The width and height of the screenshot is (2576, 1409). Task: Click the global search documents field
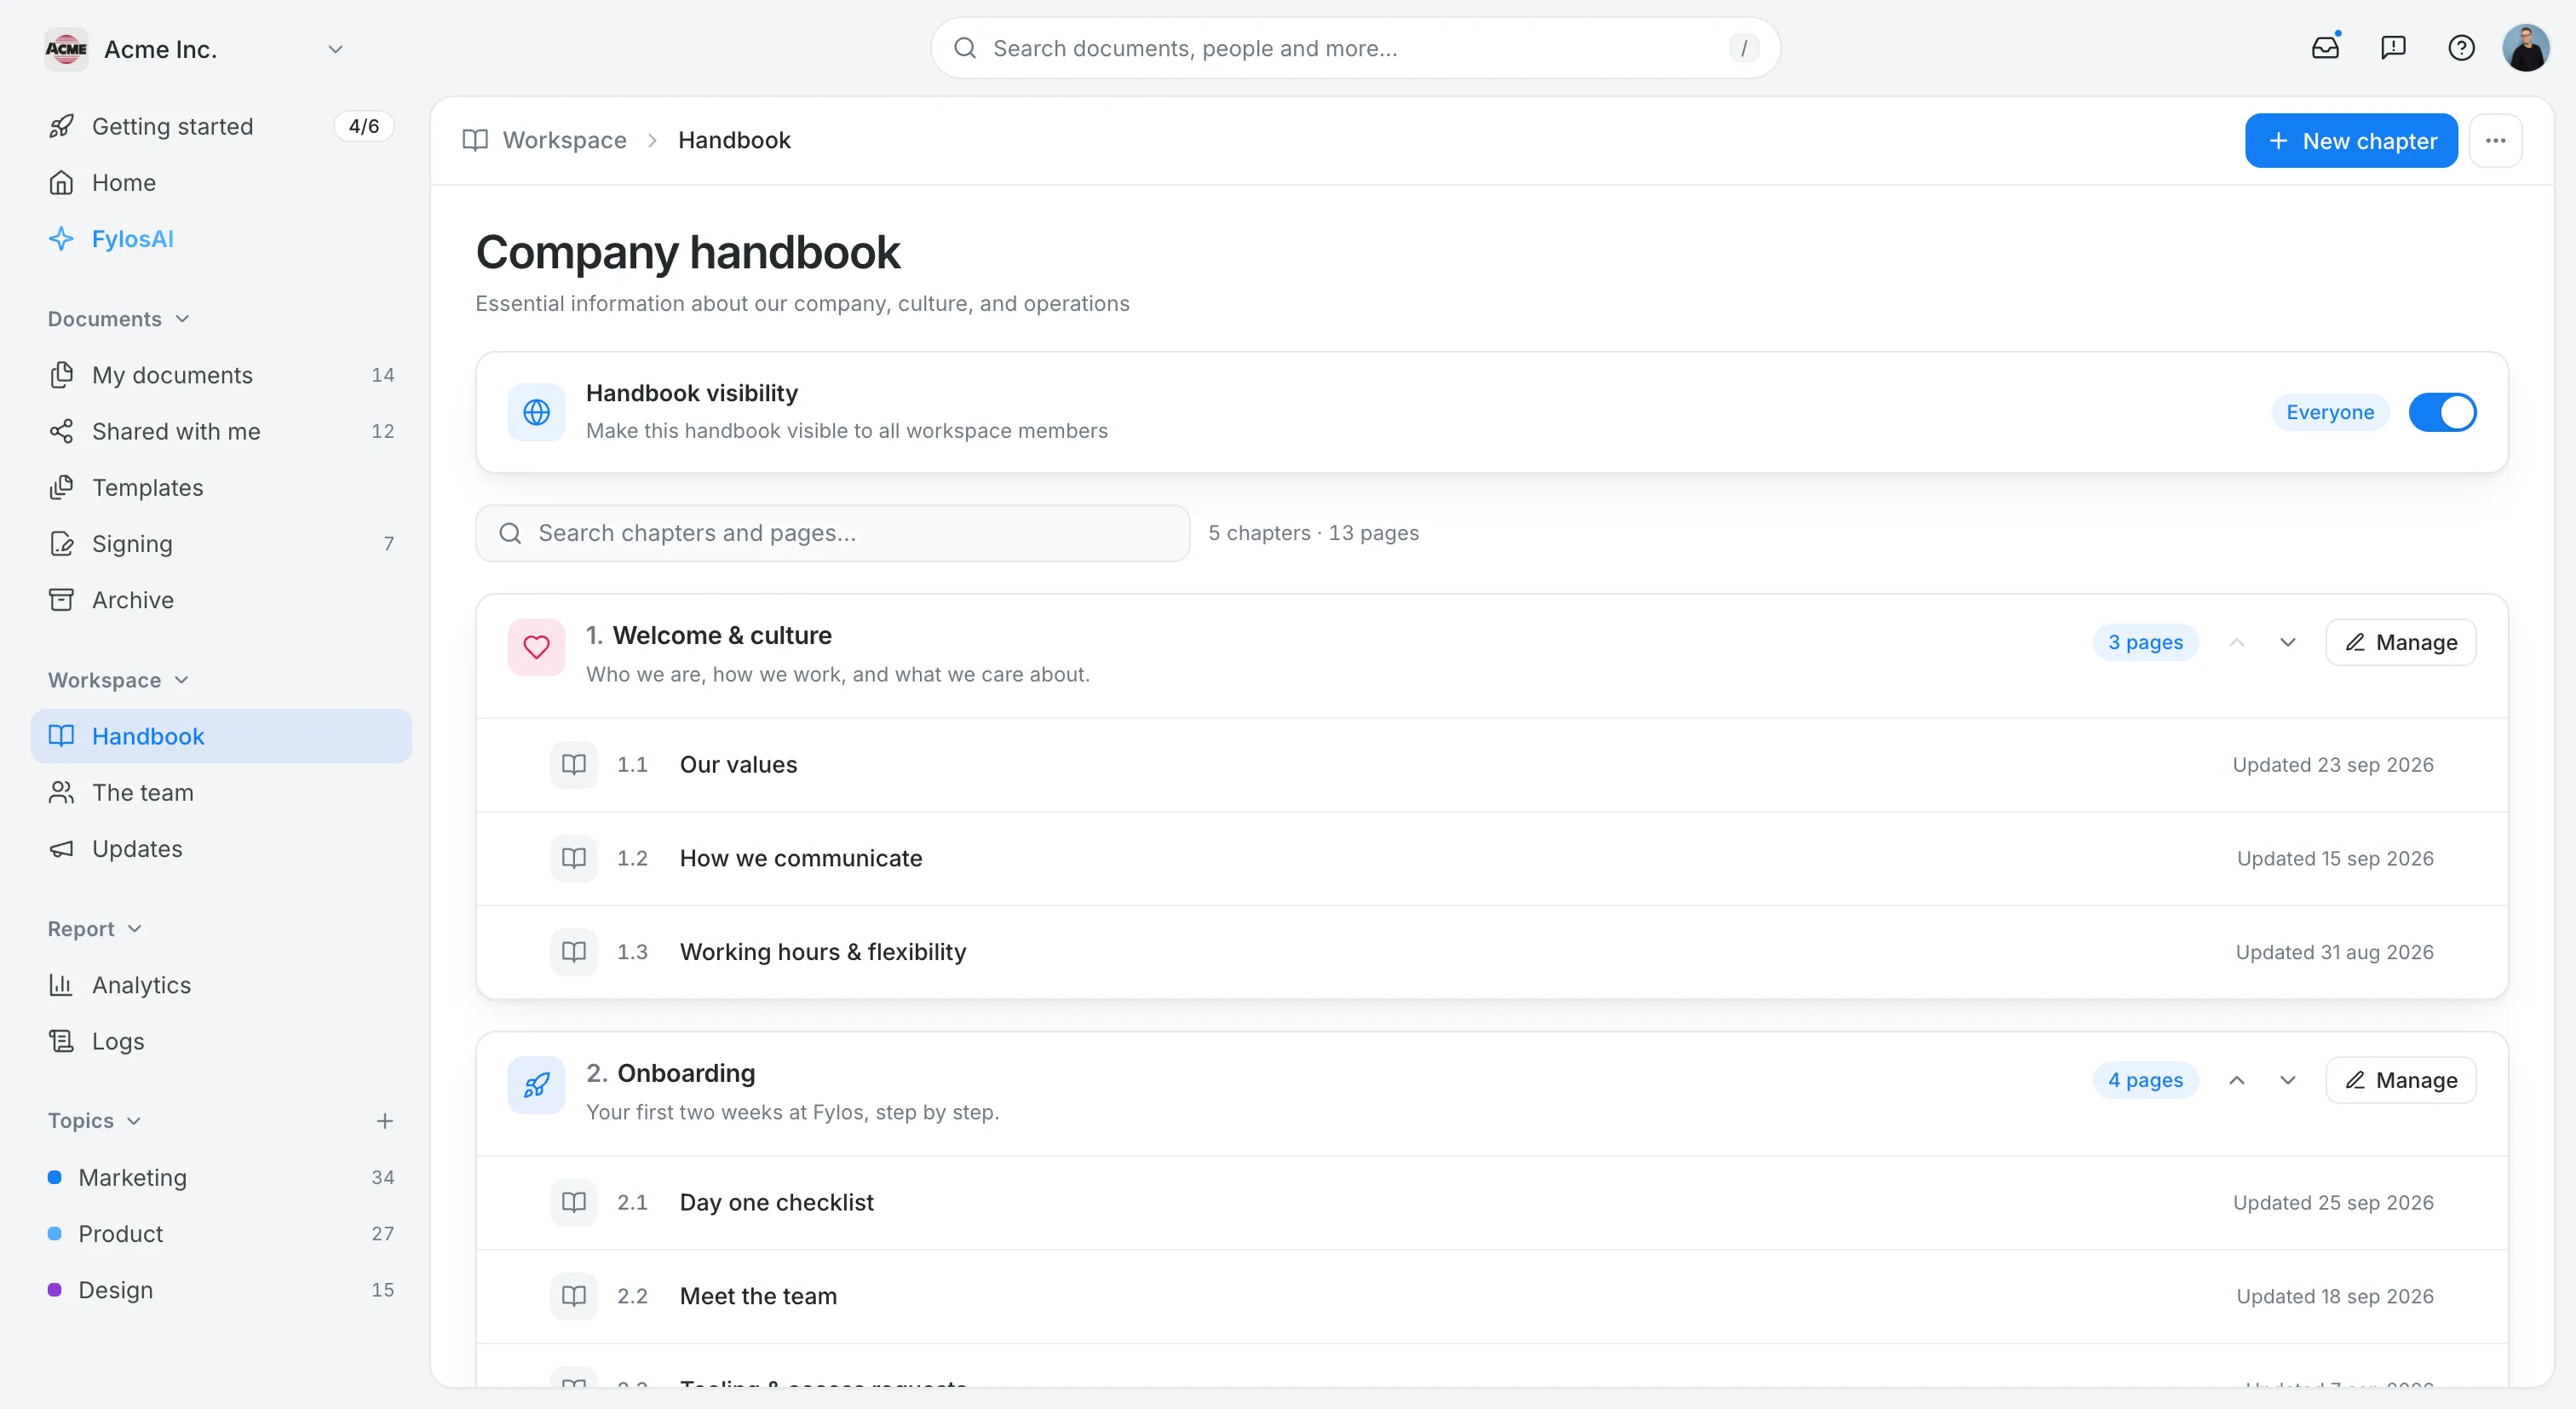tap(1355, 48)
